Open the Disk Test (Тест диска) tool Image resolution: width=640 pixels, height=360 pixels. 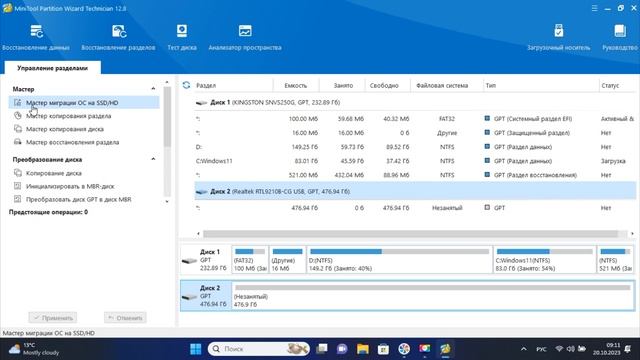[182, 37]
